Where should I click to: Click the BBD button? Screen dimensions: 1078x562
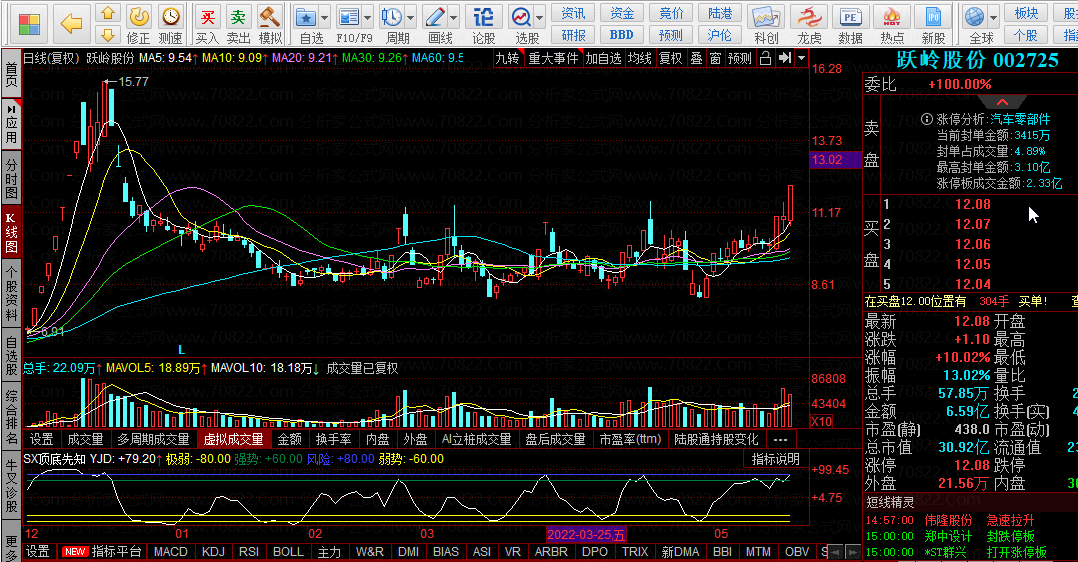622,34
